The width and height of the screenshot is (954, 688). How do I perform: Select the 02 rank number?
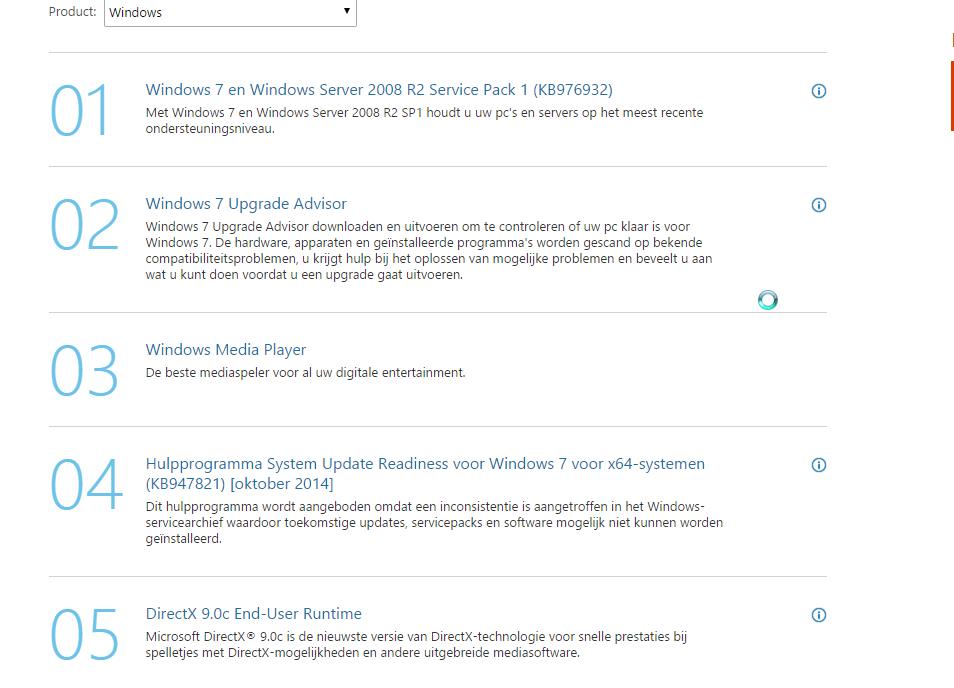(84, 224)
